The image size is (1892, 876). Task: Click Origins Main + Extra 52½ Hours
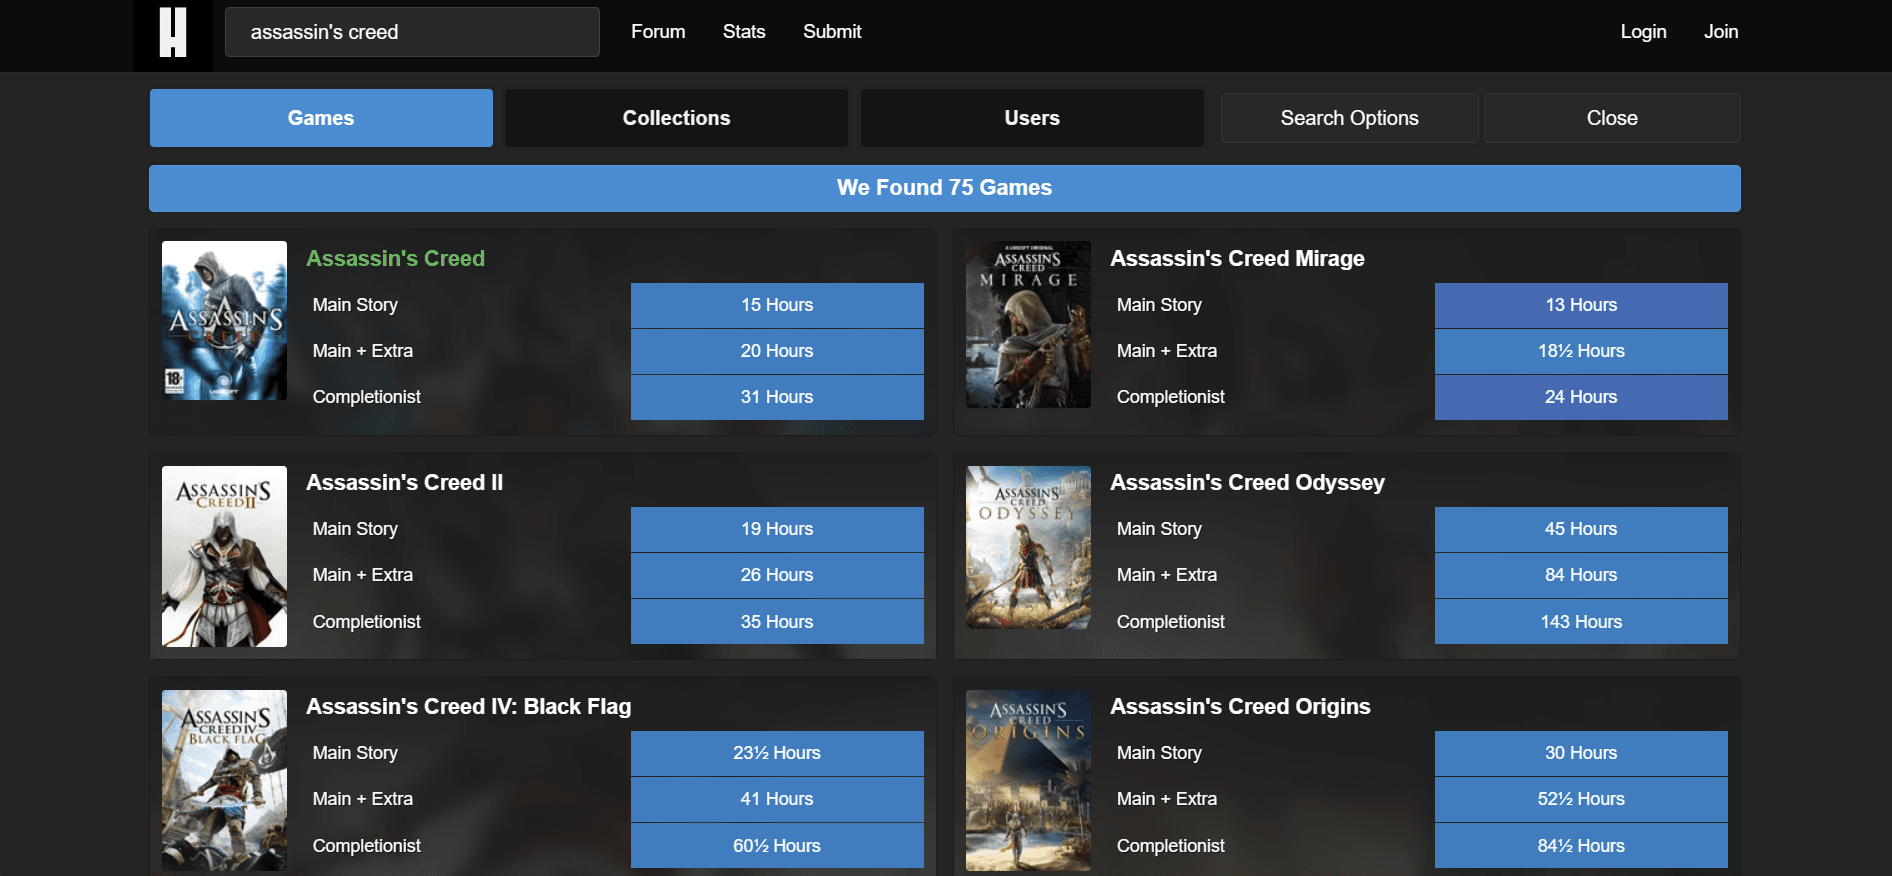click(1581, 799)
